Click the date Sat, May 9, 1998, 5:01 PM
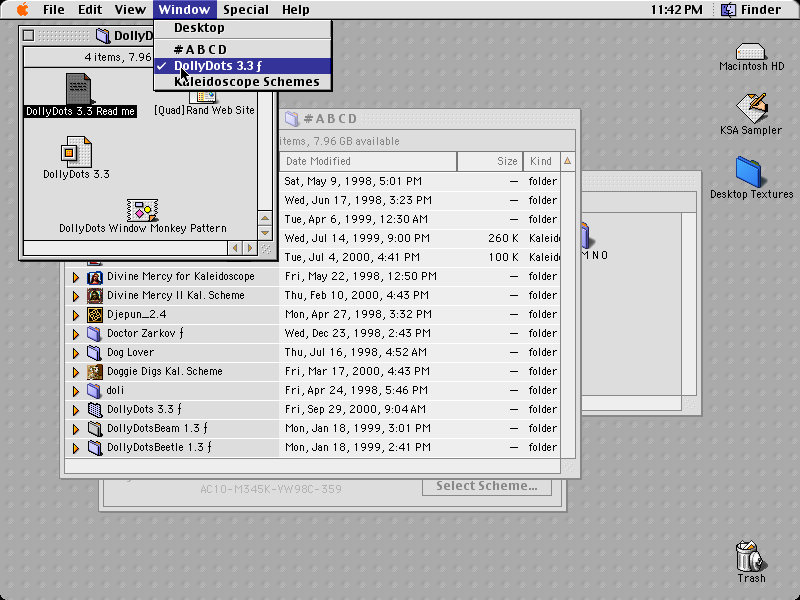The width and height of the screenshot is (800, 600). (x=353, y=181)
